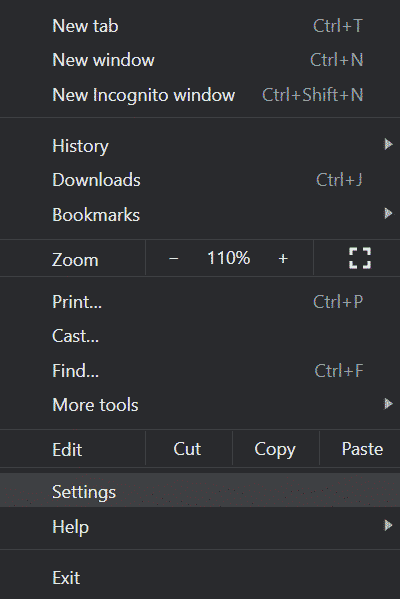Expand the History submenu arrow
The height and width of the screenshot is (599, 400).
(388, 144)
